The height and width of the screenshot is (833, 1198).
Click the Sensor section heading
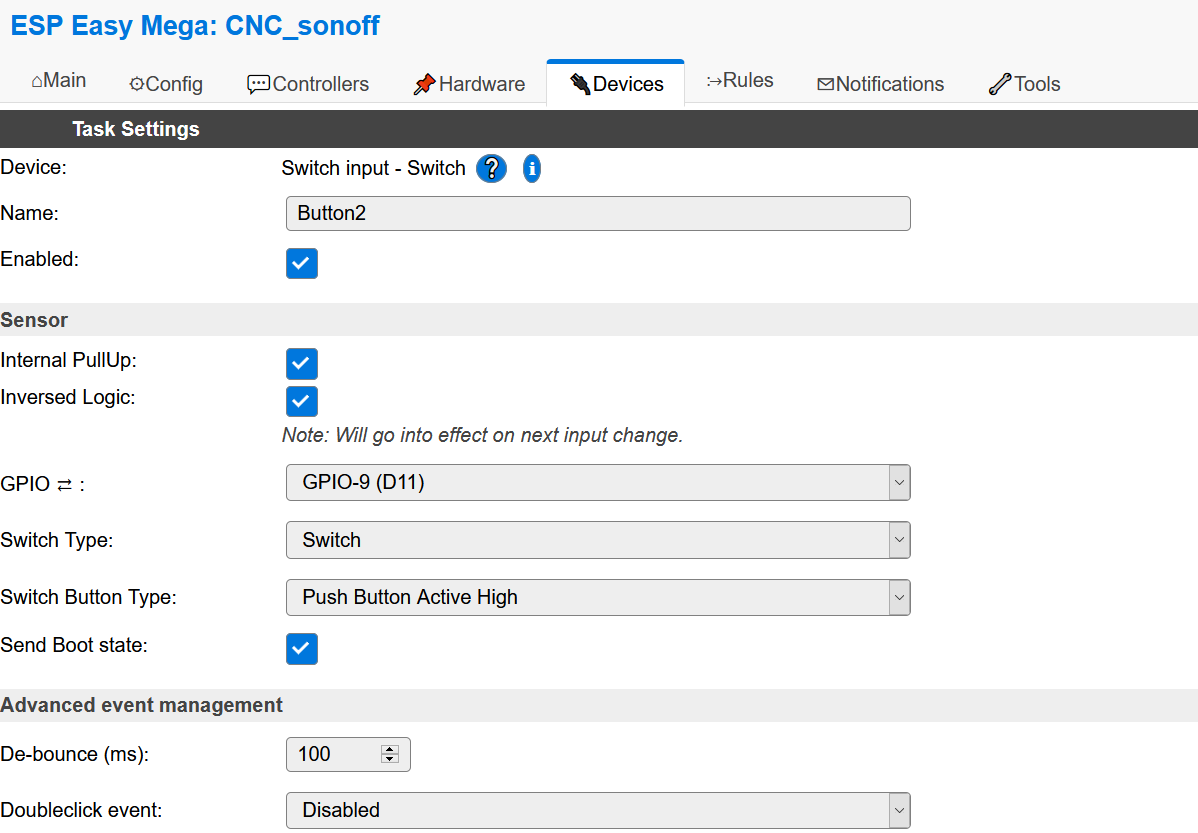pos(34,320)
